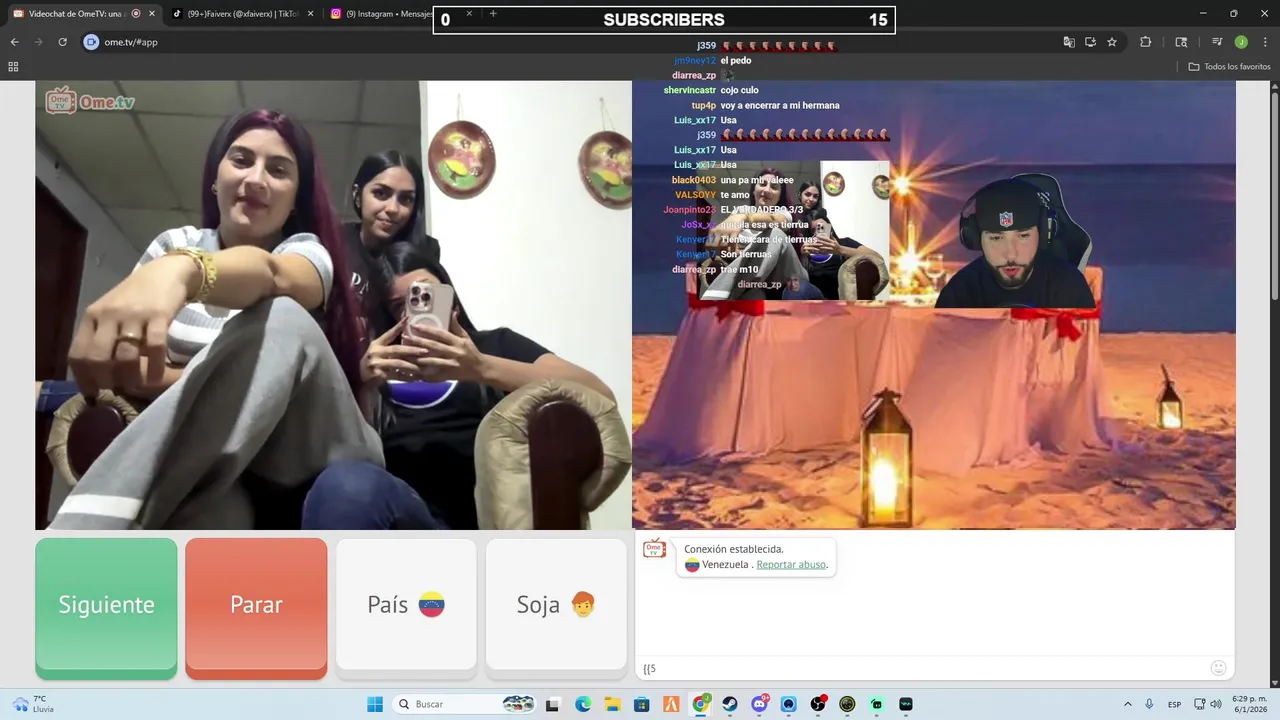Open Chrome from the taskbar
The width and height of the screenshot is (1280, 720).
701,704
